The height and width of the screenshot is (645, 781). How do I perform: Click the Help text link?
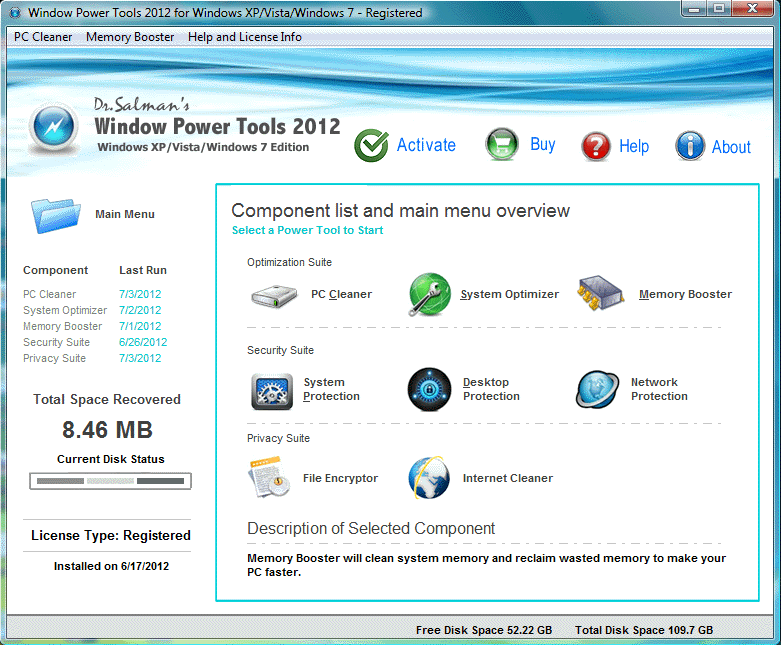pyautogui.click(x=634, y=146)
